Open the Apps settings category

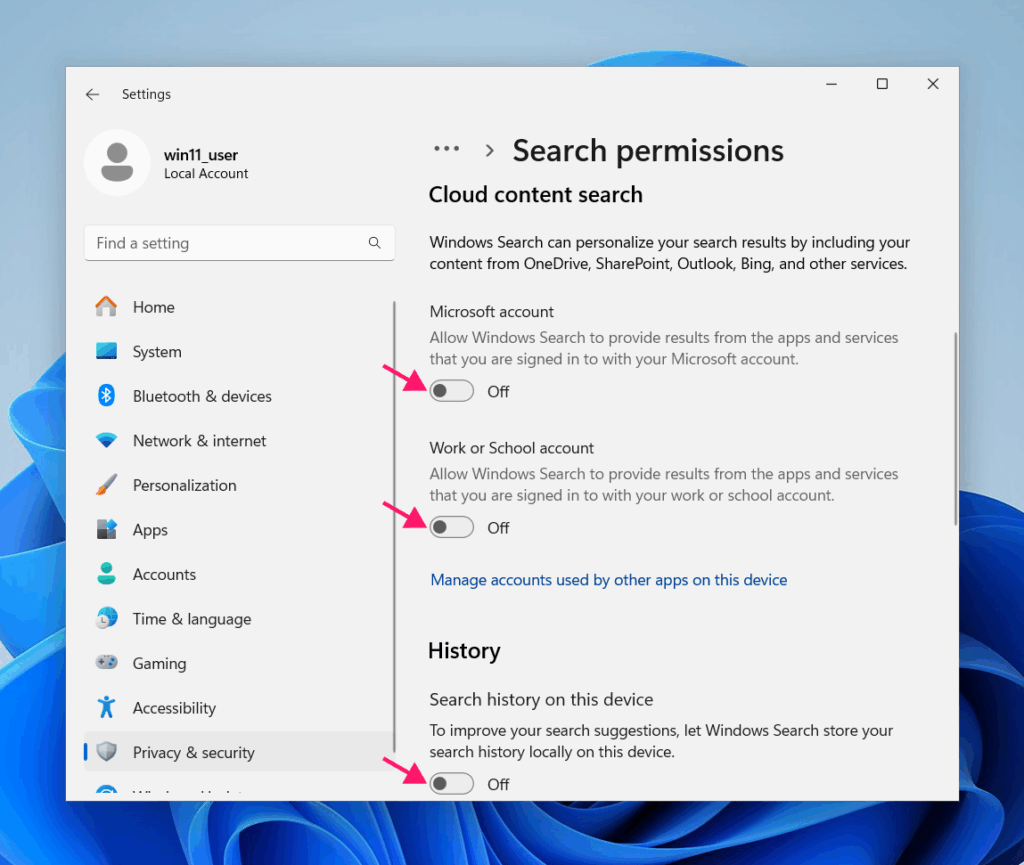pyautogui.click(x=239, y=529)
